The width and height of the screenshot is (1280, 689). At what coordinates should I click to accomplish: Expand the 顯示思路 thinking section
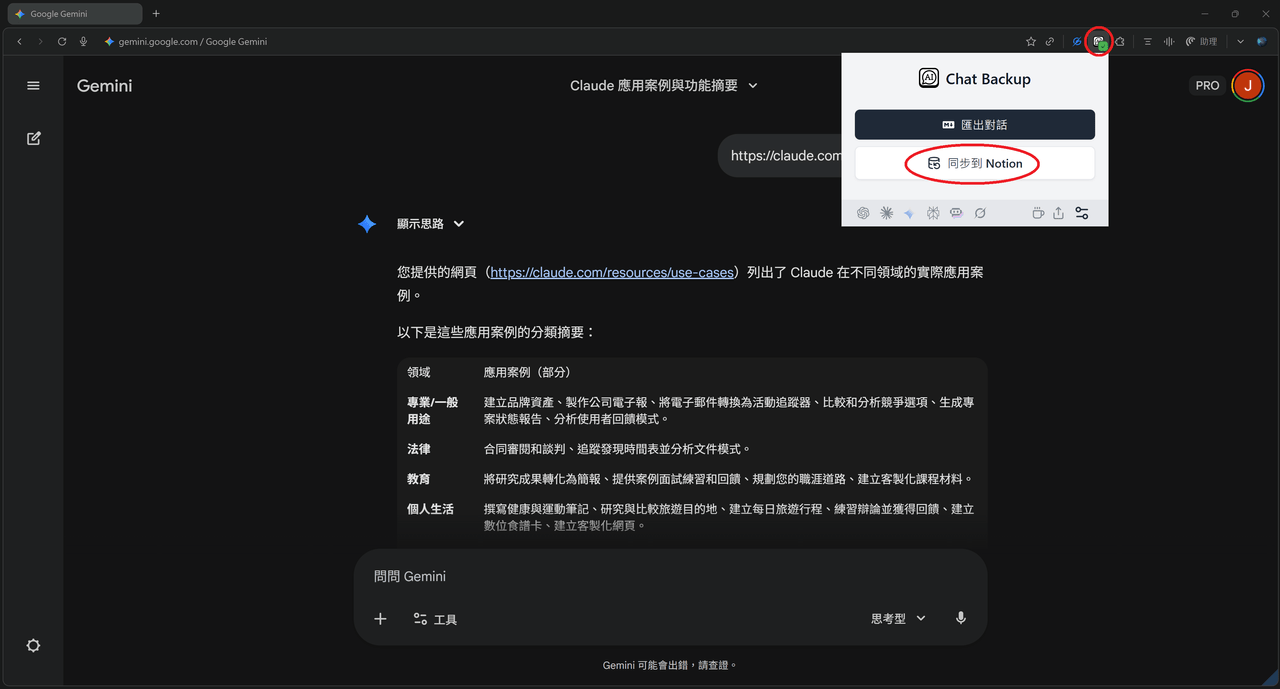pos(431,224)
